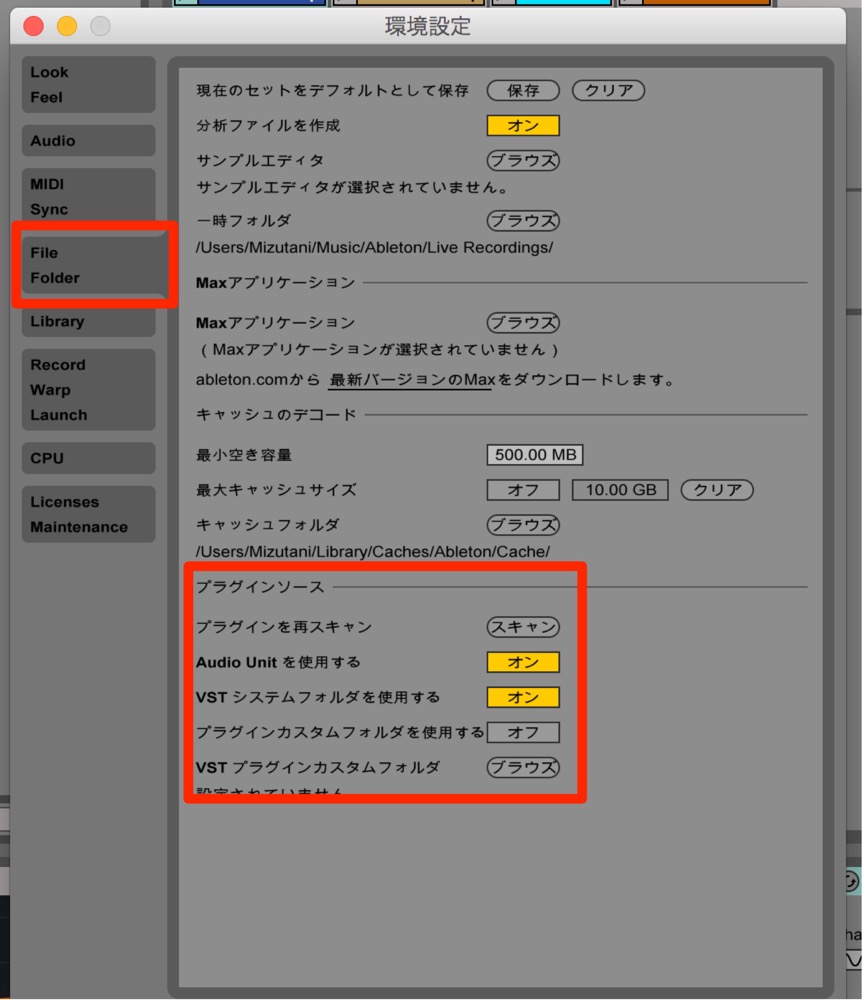Click クリア next to the 保存 button

tap(608, 91)
